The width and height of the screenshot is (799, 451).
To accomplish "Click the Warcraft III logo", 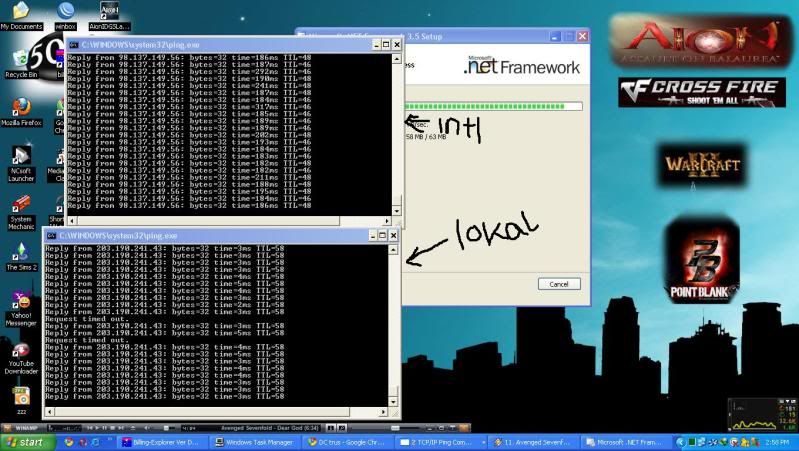I will 702,165.
